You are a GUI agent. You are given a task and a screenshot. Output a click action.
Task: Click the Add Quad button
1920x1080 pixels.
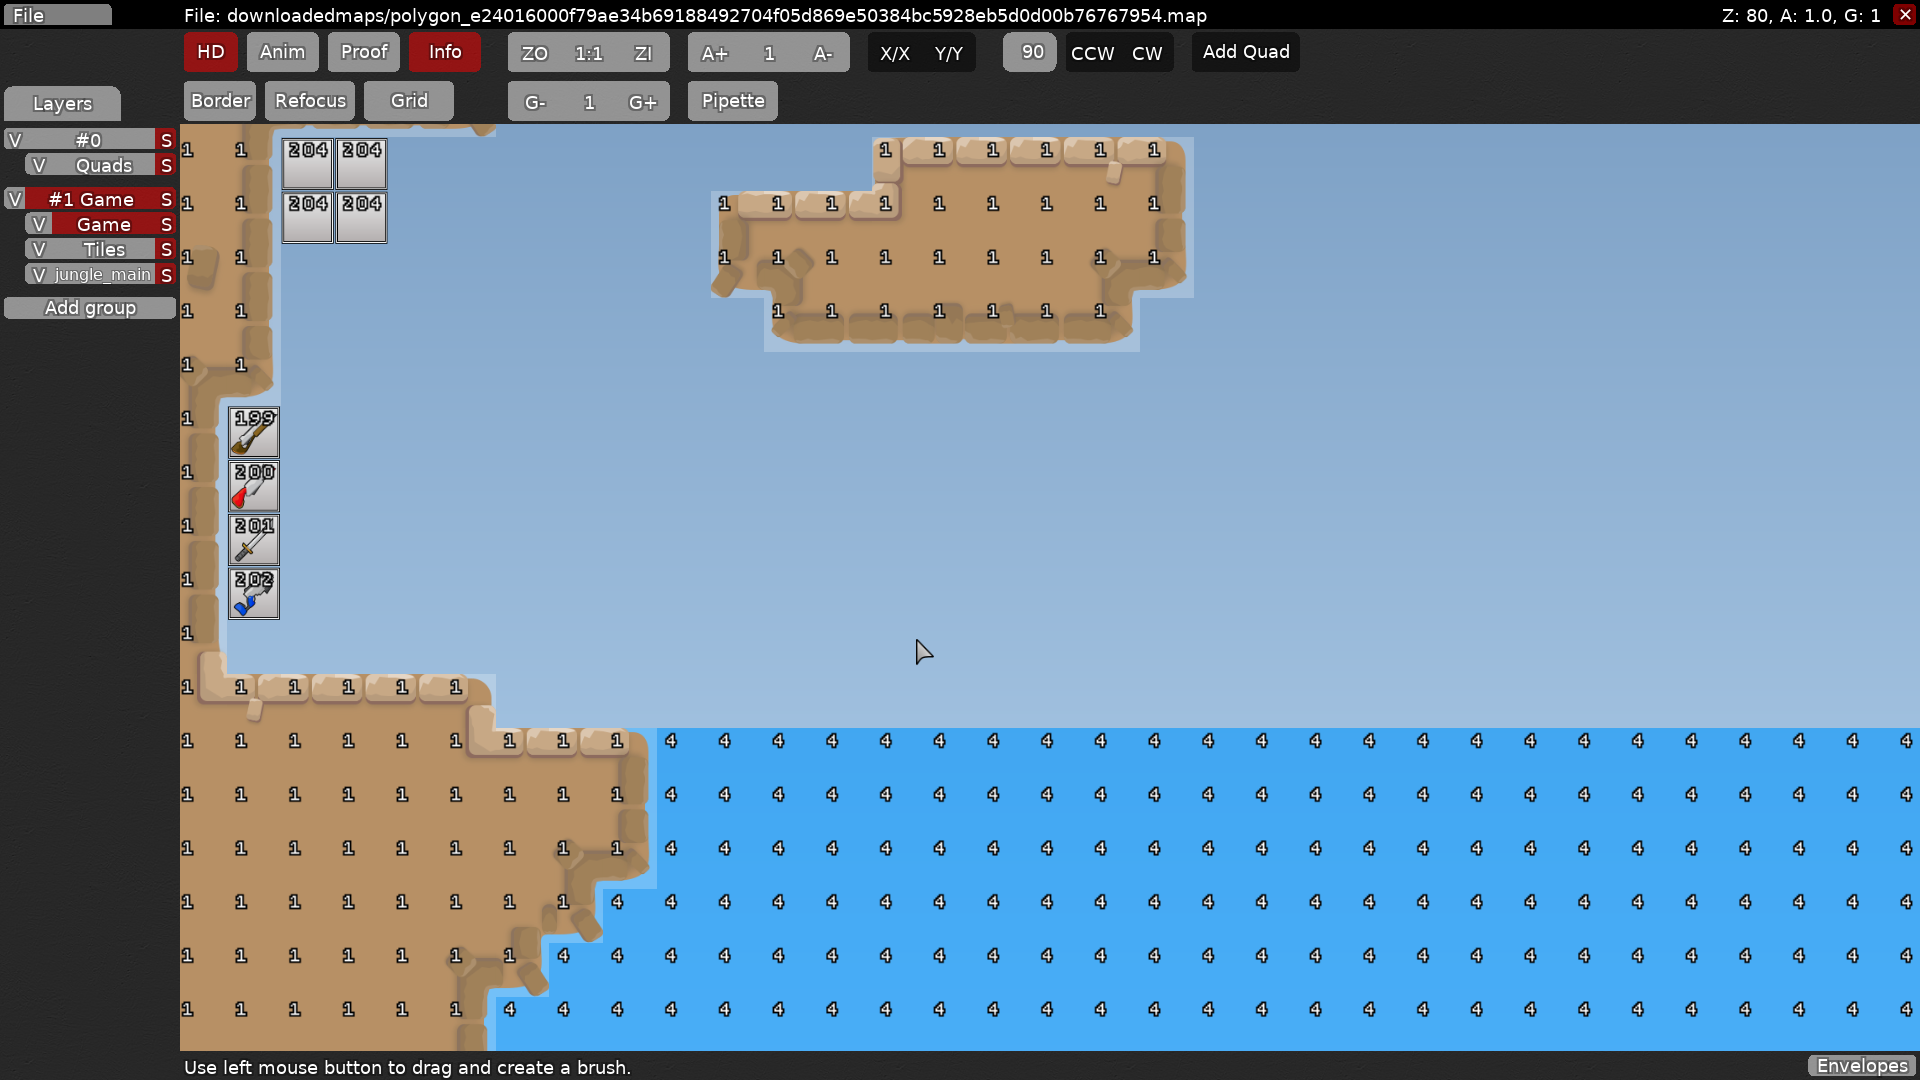click(1246, 52)
